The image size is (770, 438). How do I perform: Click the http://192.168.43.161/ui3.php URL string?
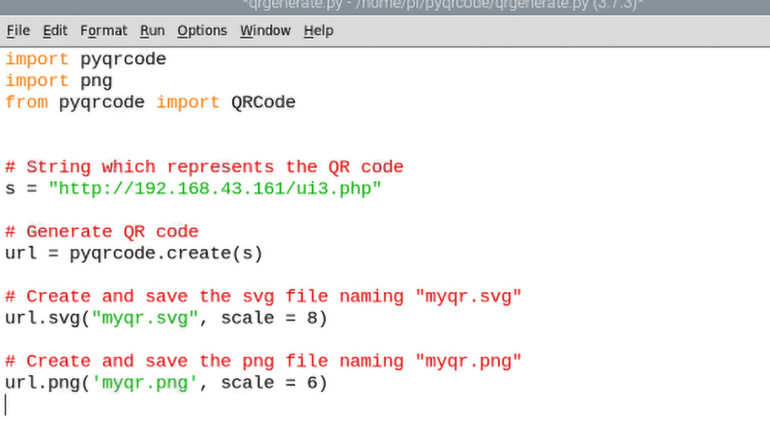[x=215, y=188]
